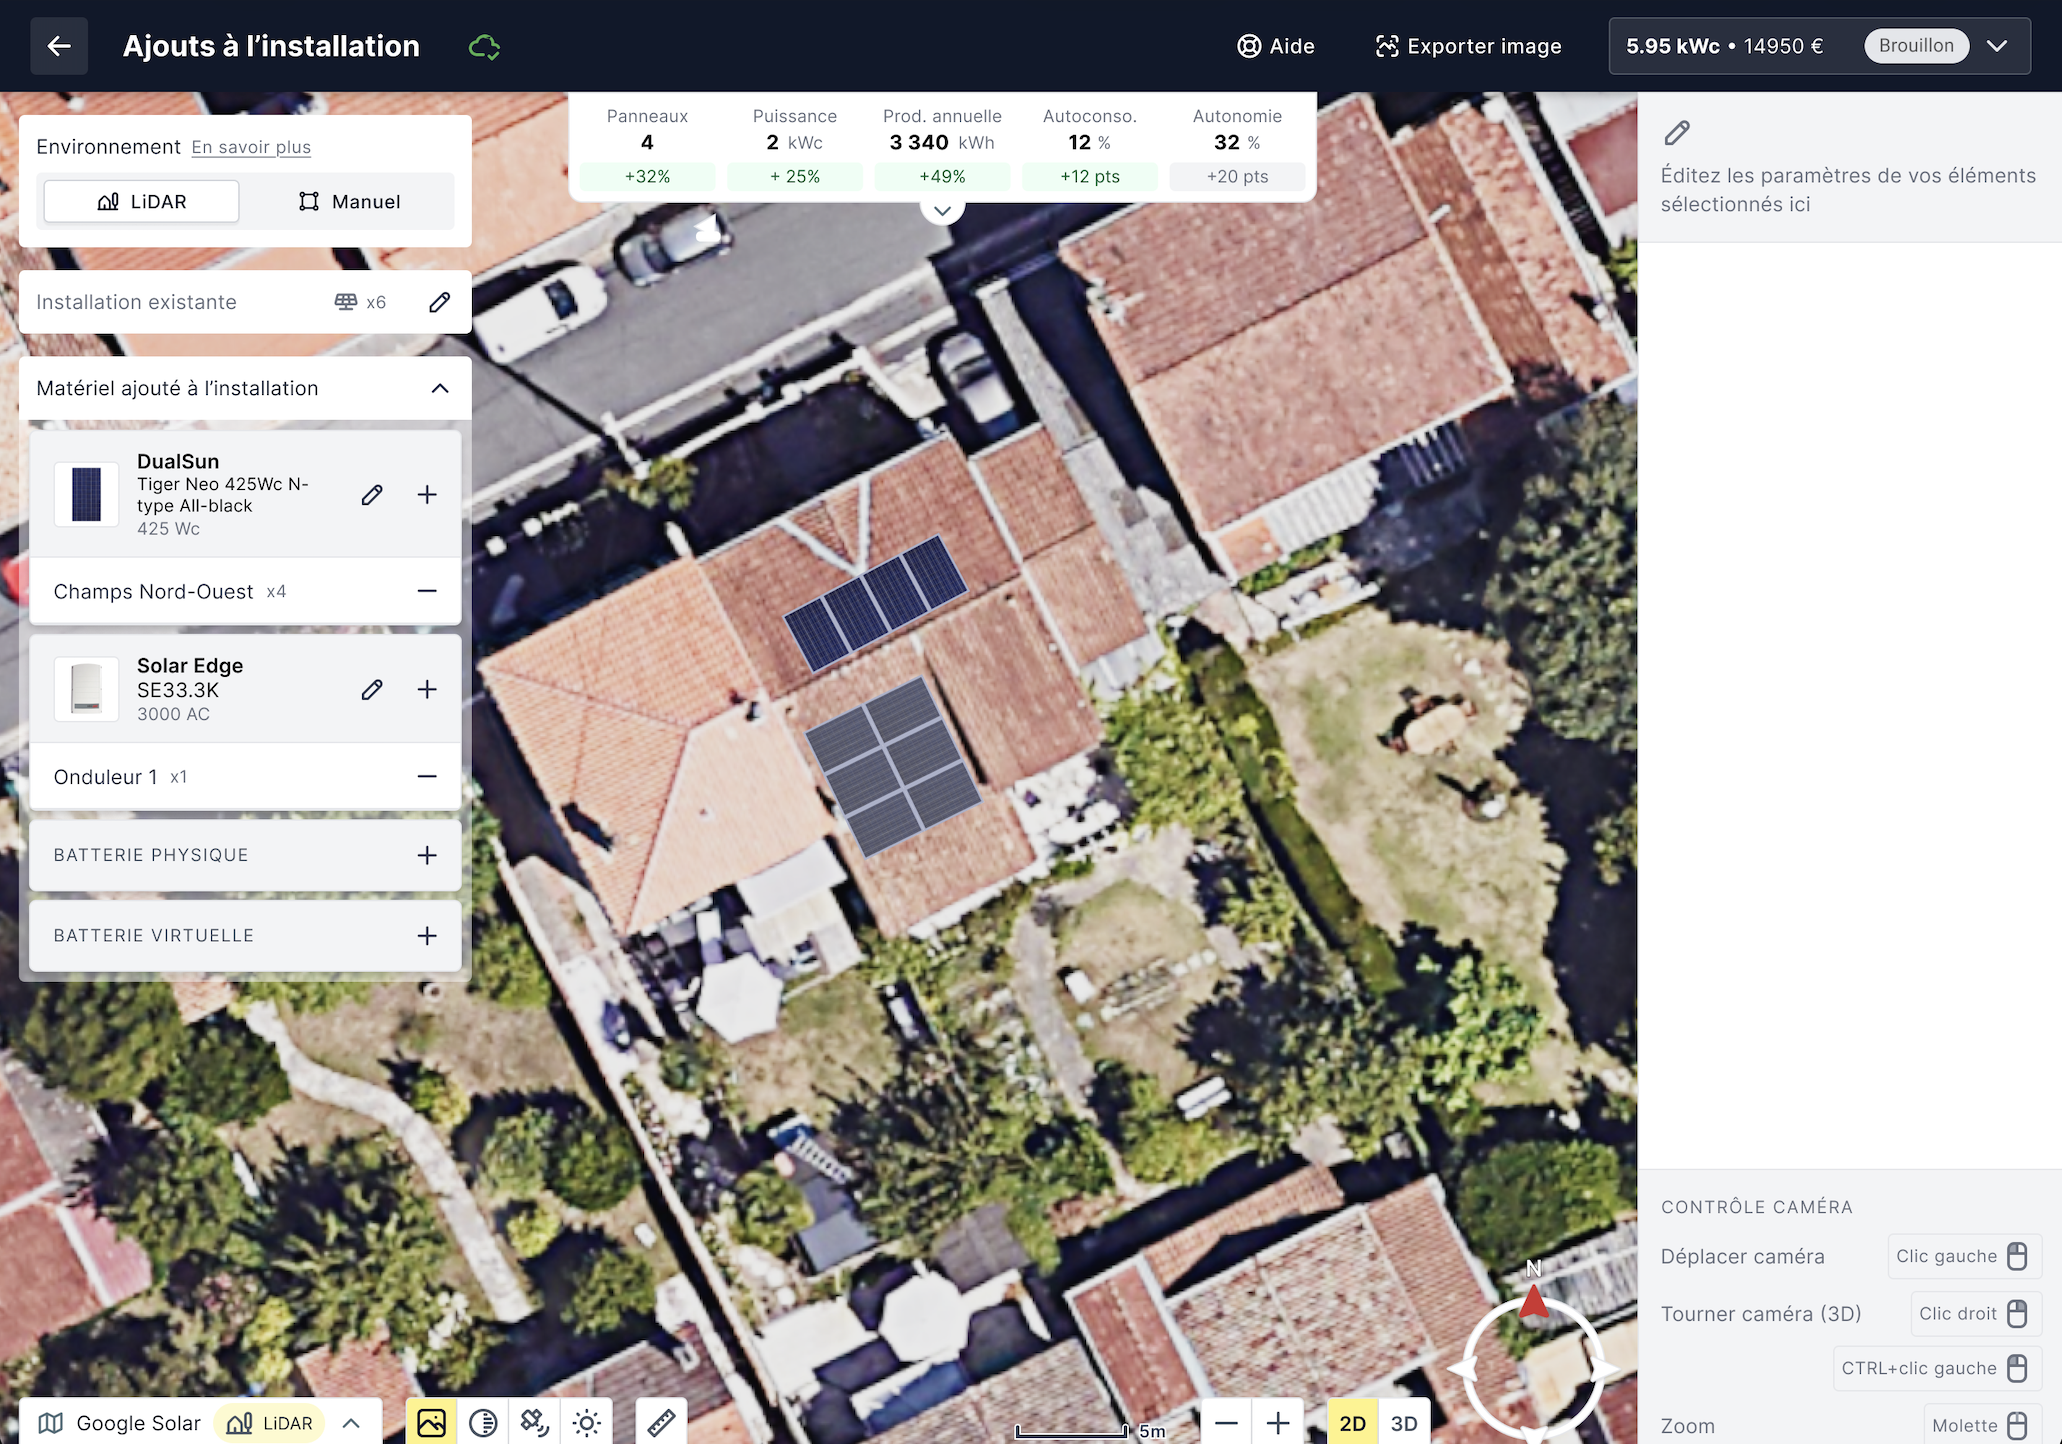Edit the Installation existante with pencil icon
2062x1444 pixels.
click(440, 302)
